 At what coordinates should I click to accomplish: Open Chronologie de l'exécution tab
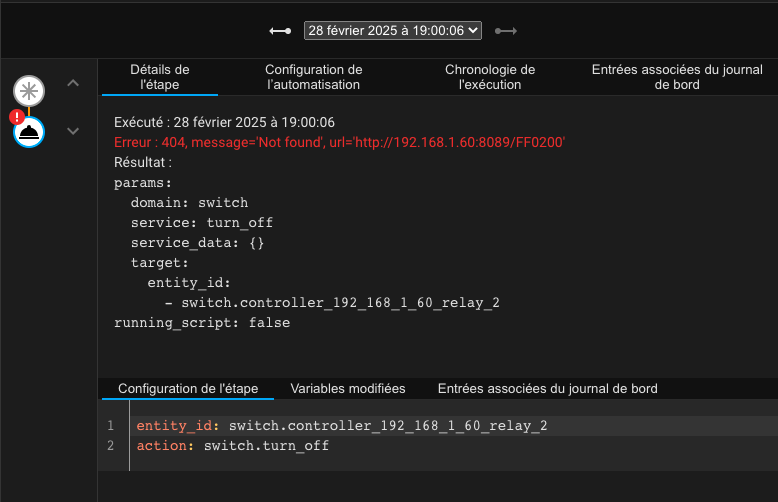[x=490, y=77]
